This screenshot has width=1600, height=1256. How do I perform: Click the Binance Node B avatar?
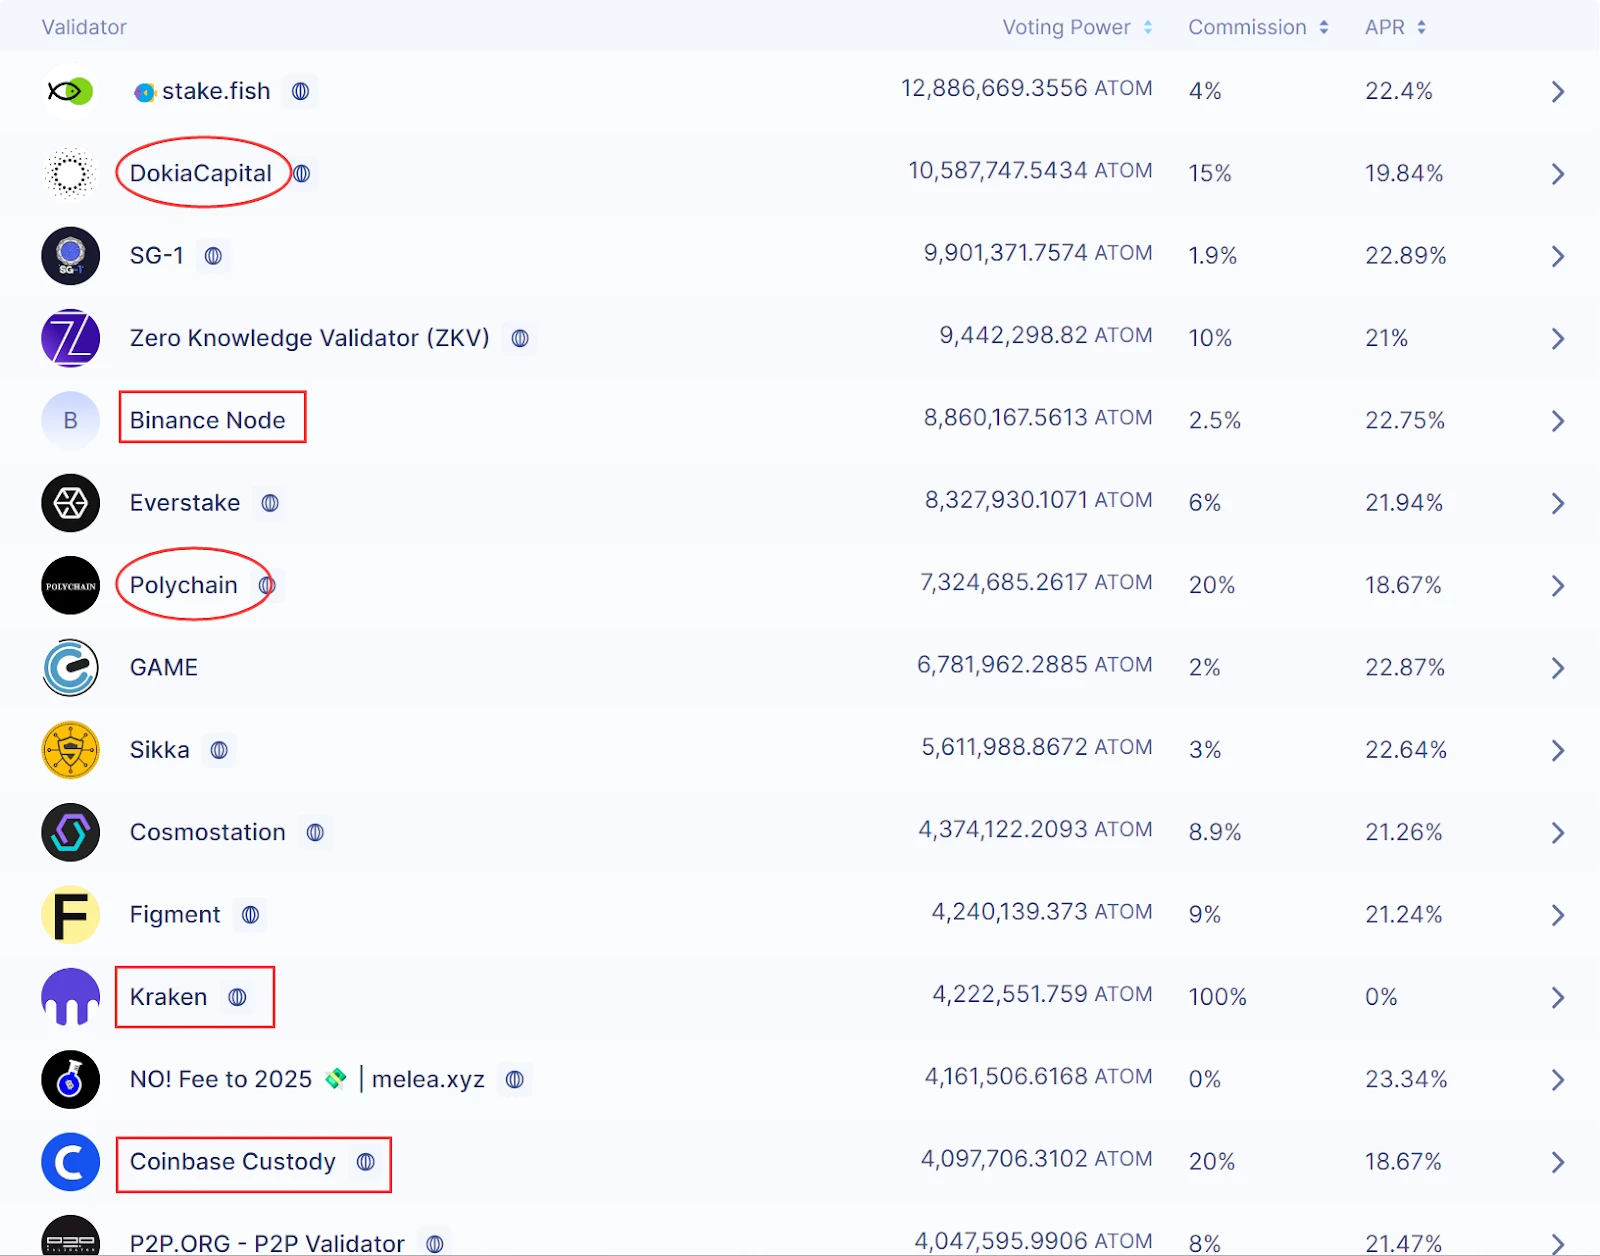(x=70, y=421)
